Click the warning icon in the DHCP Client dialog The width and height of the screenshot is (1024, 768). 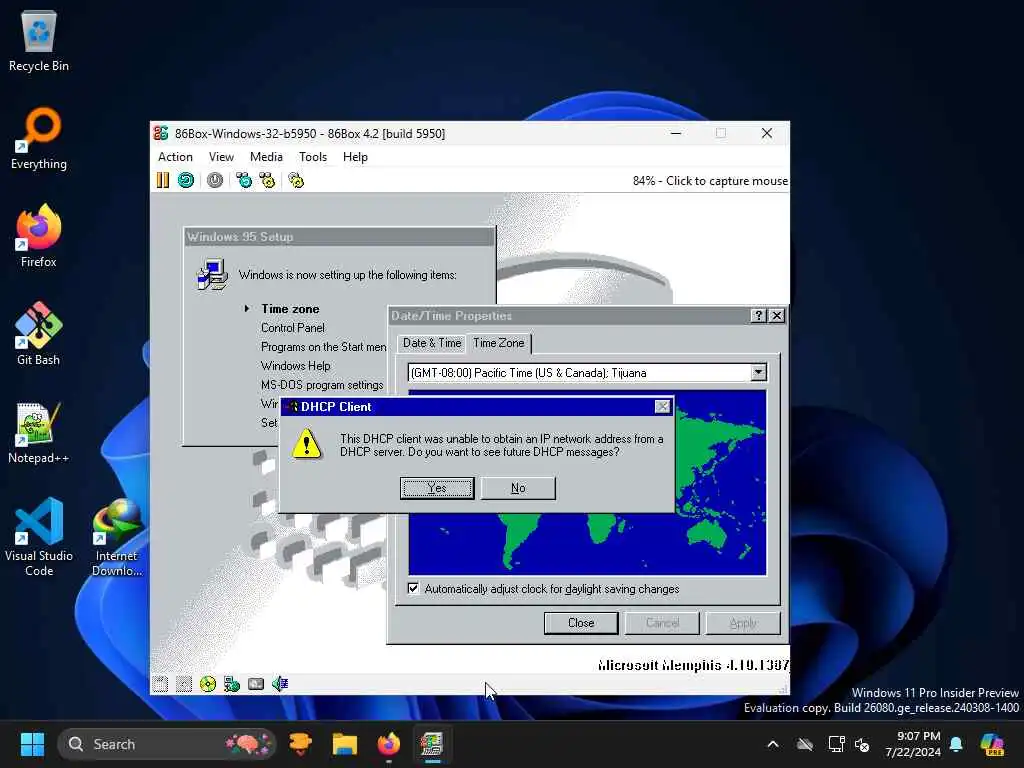tap(306, 445)
